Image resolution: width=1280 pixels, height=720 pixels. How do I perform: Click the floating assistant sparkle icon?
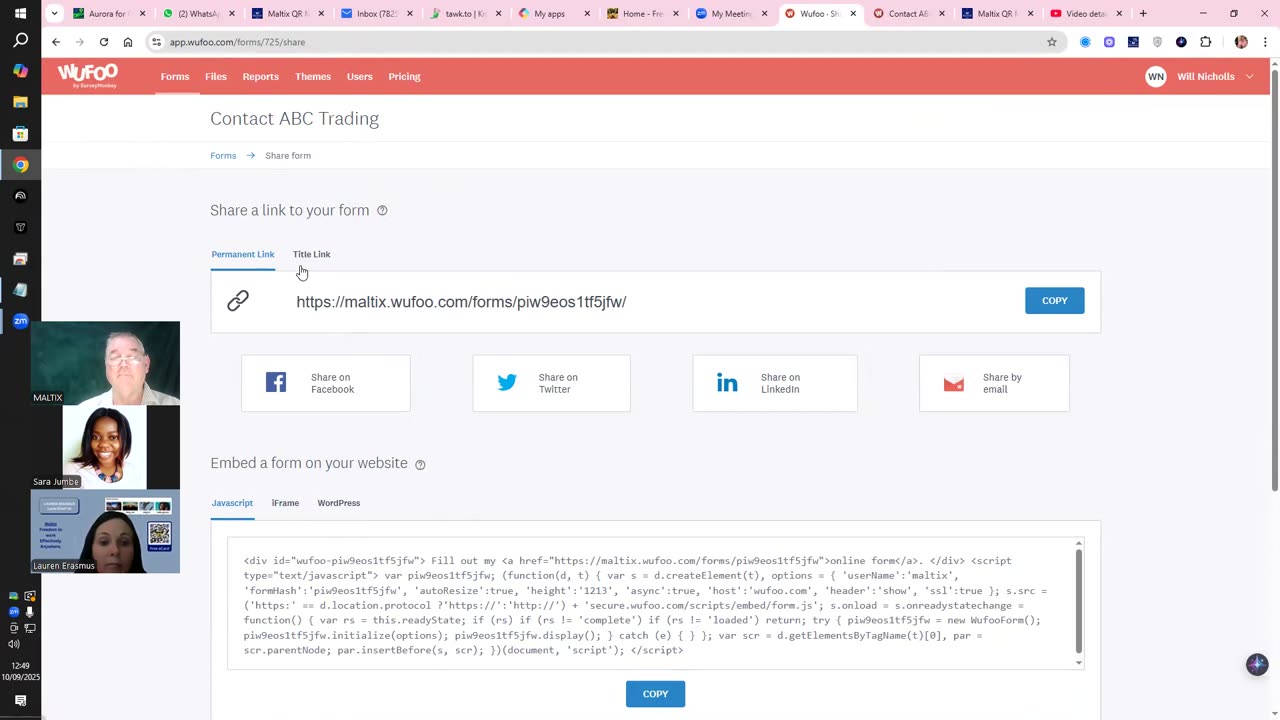point(1257,664)
